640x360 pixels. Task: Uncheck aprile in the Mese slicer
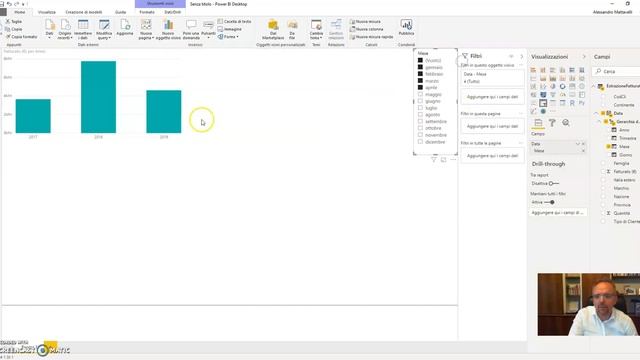420,87
